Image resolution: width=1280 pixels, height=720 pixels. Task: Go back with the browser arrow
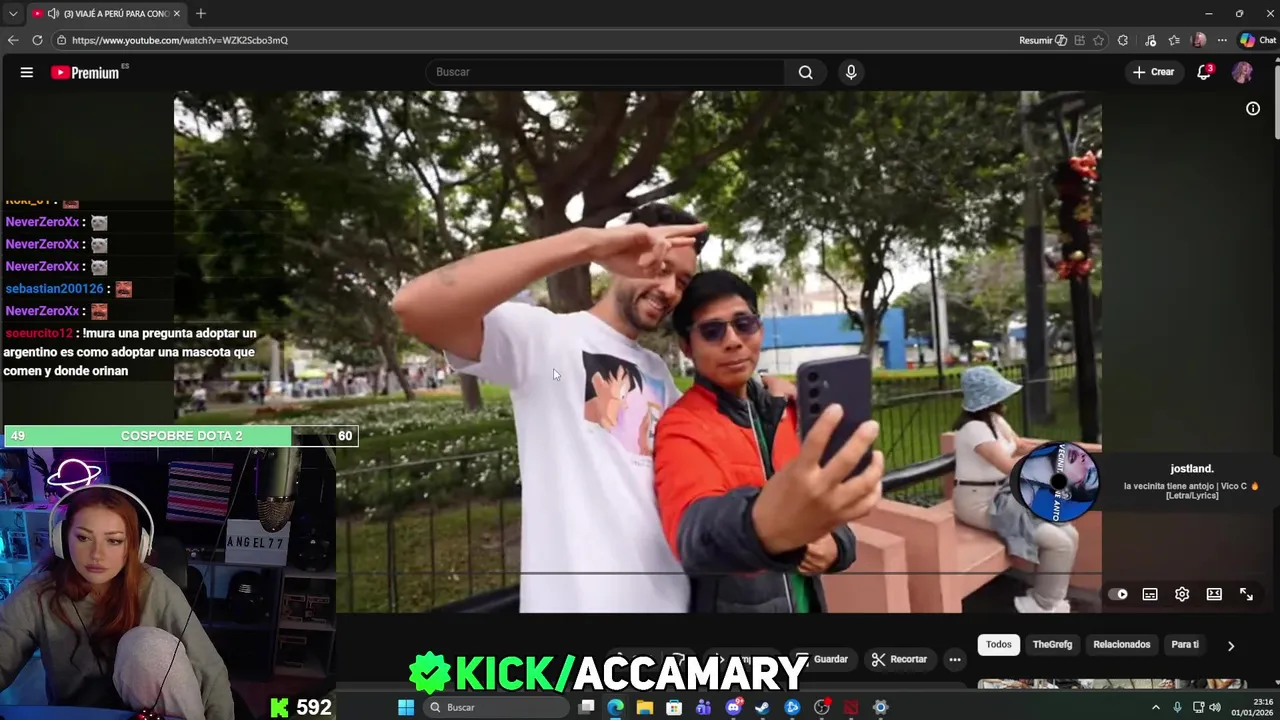click(13, 40)
